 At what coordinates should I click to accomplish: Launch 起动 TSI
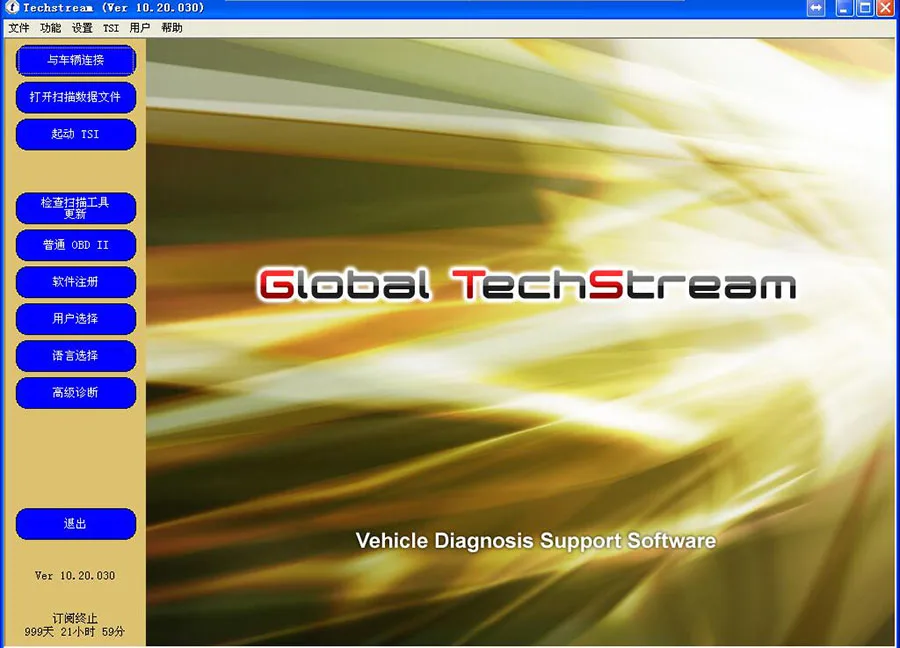coord(76,134)
